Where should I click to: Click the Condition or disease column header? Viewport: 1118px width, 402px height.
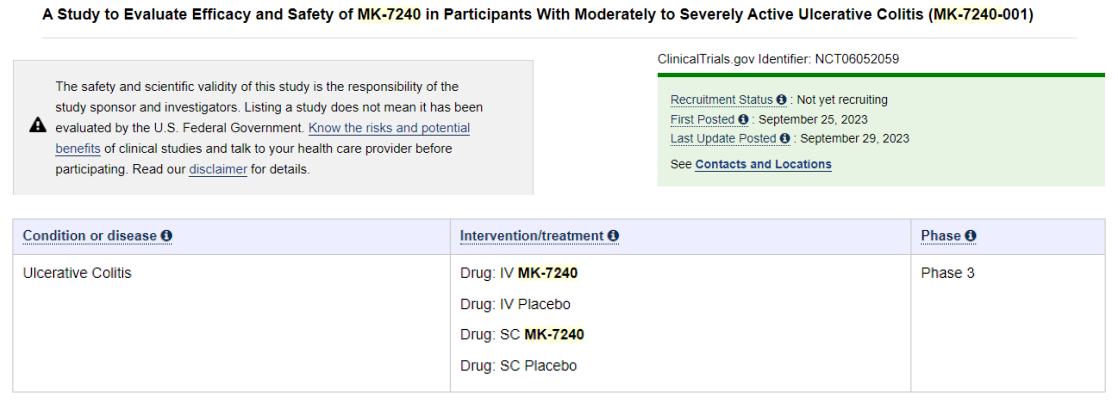click(x=90, y=236)
